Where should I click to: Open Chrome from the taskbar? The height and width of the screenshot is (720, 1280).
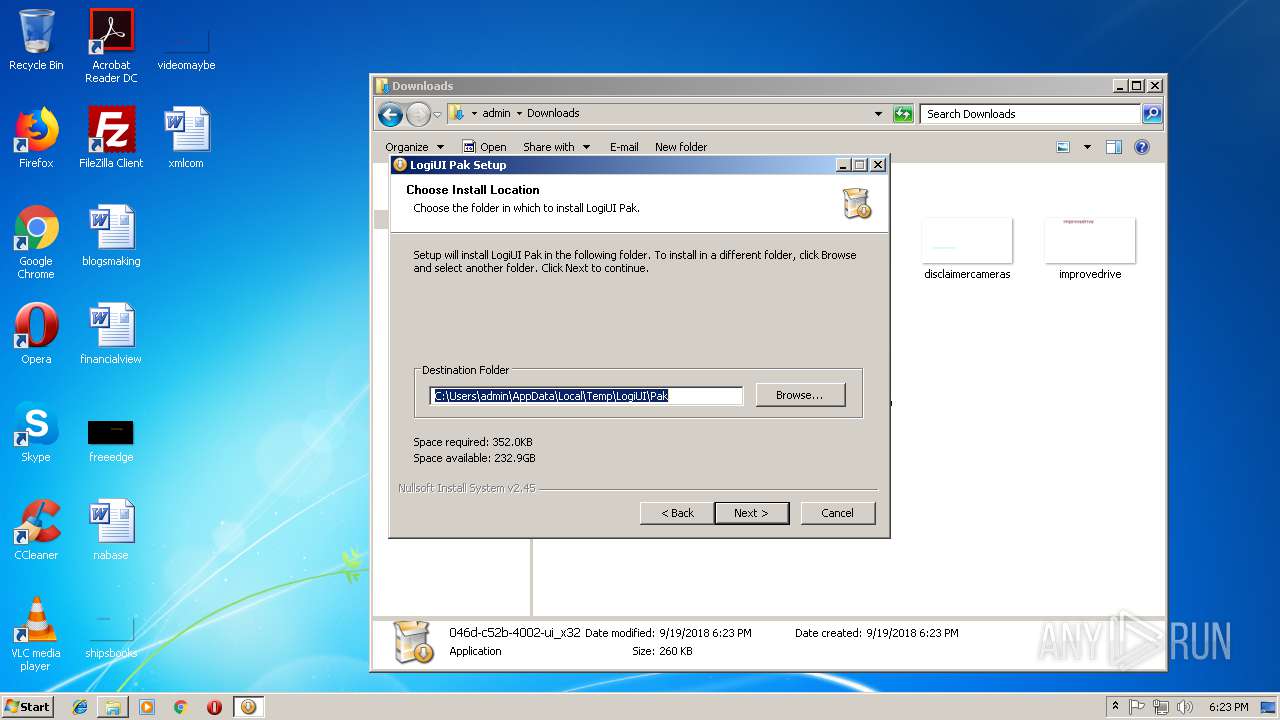pyautogui.click(x=181, y=707)
